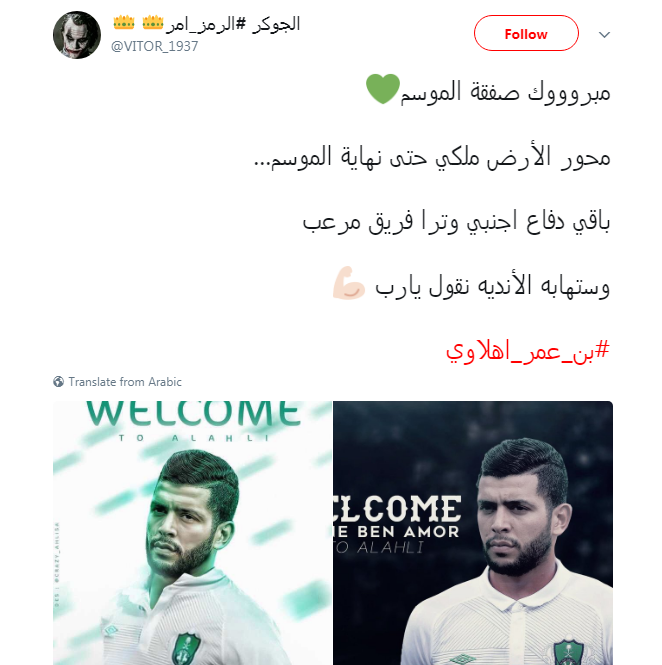Screen dimensions: 662x665
Task: Click the globe icon beside Translate
Action: 59,382
